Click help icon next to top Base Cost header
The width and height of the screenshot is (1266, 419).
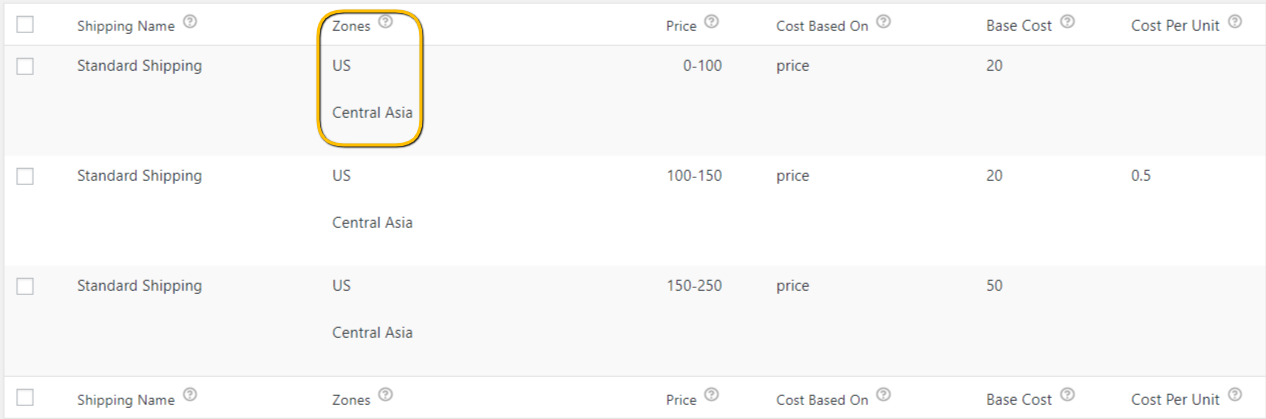coord(1068,23)
